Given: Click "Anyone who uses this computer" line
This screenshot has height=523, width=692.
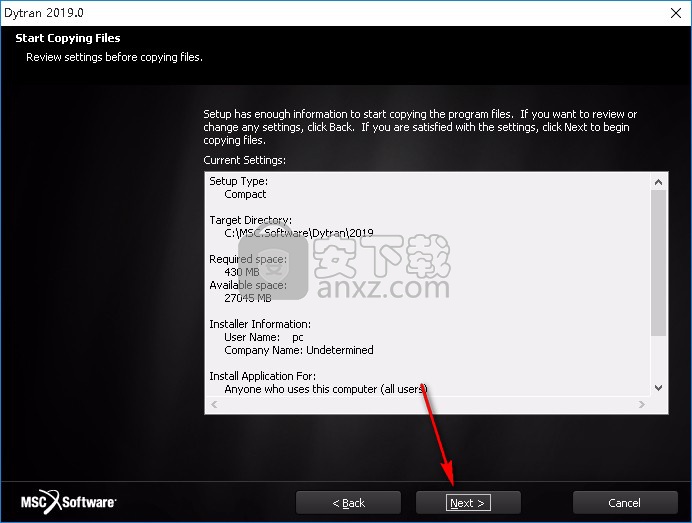Looking at the screenshot, I should 326,389.
